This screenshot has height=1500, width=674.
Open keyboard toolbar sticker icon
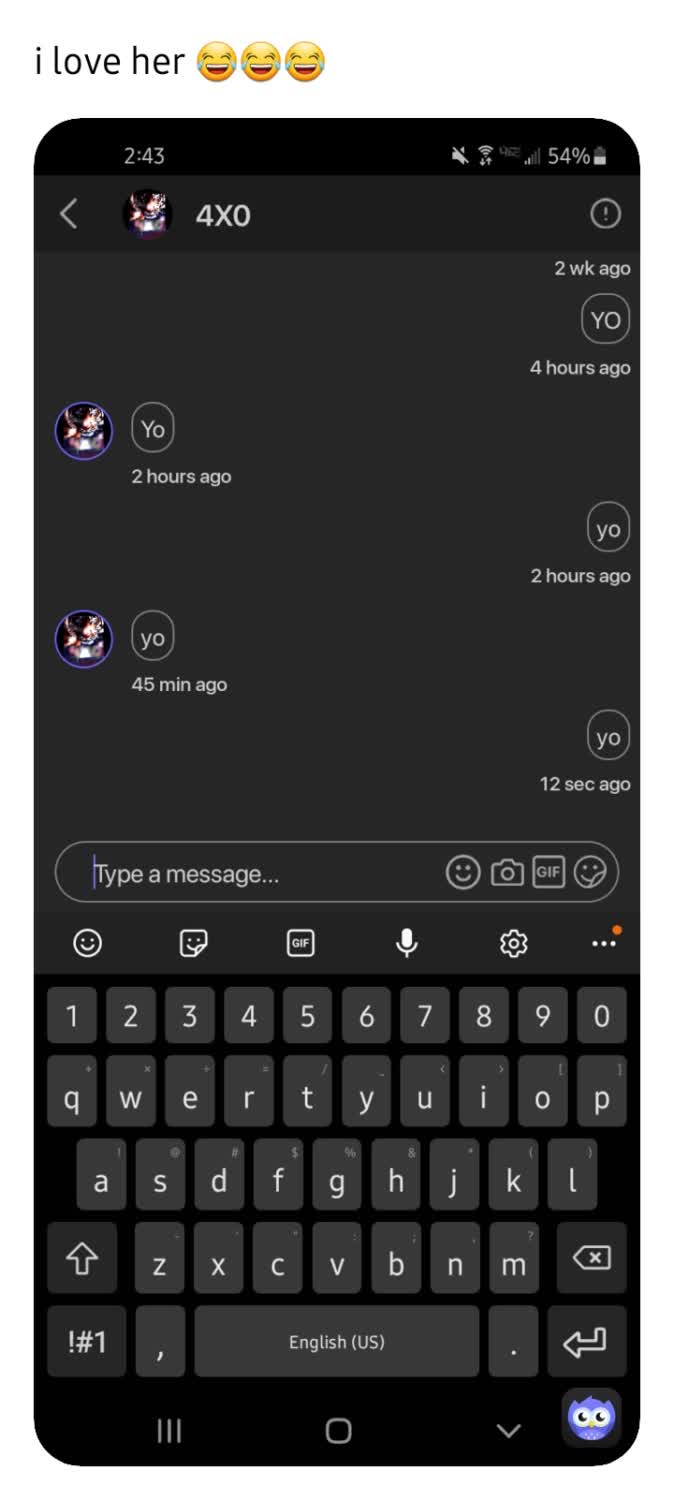[193, 942]
